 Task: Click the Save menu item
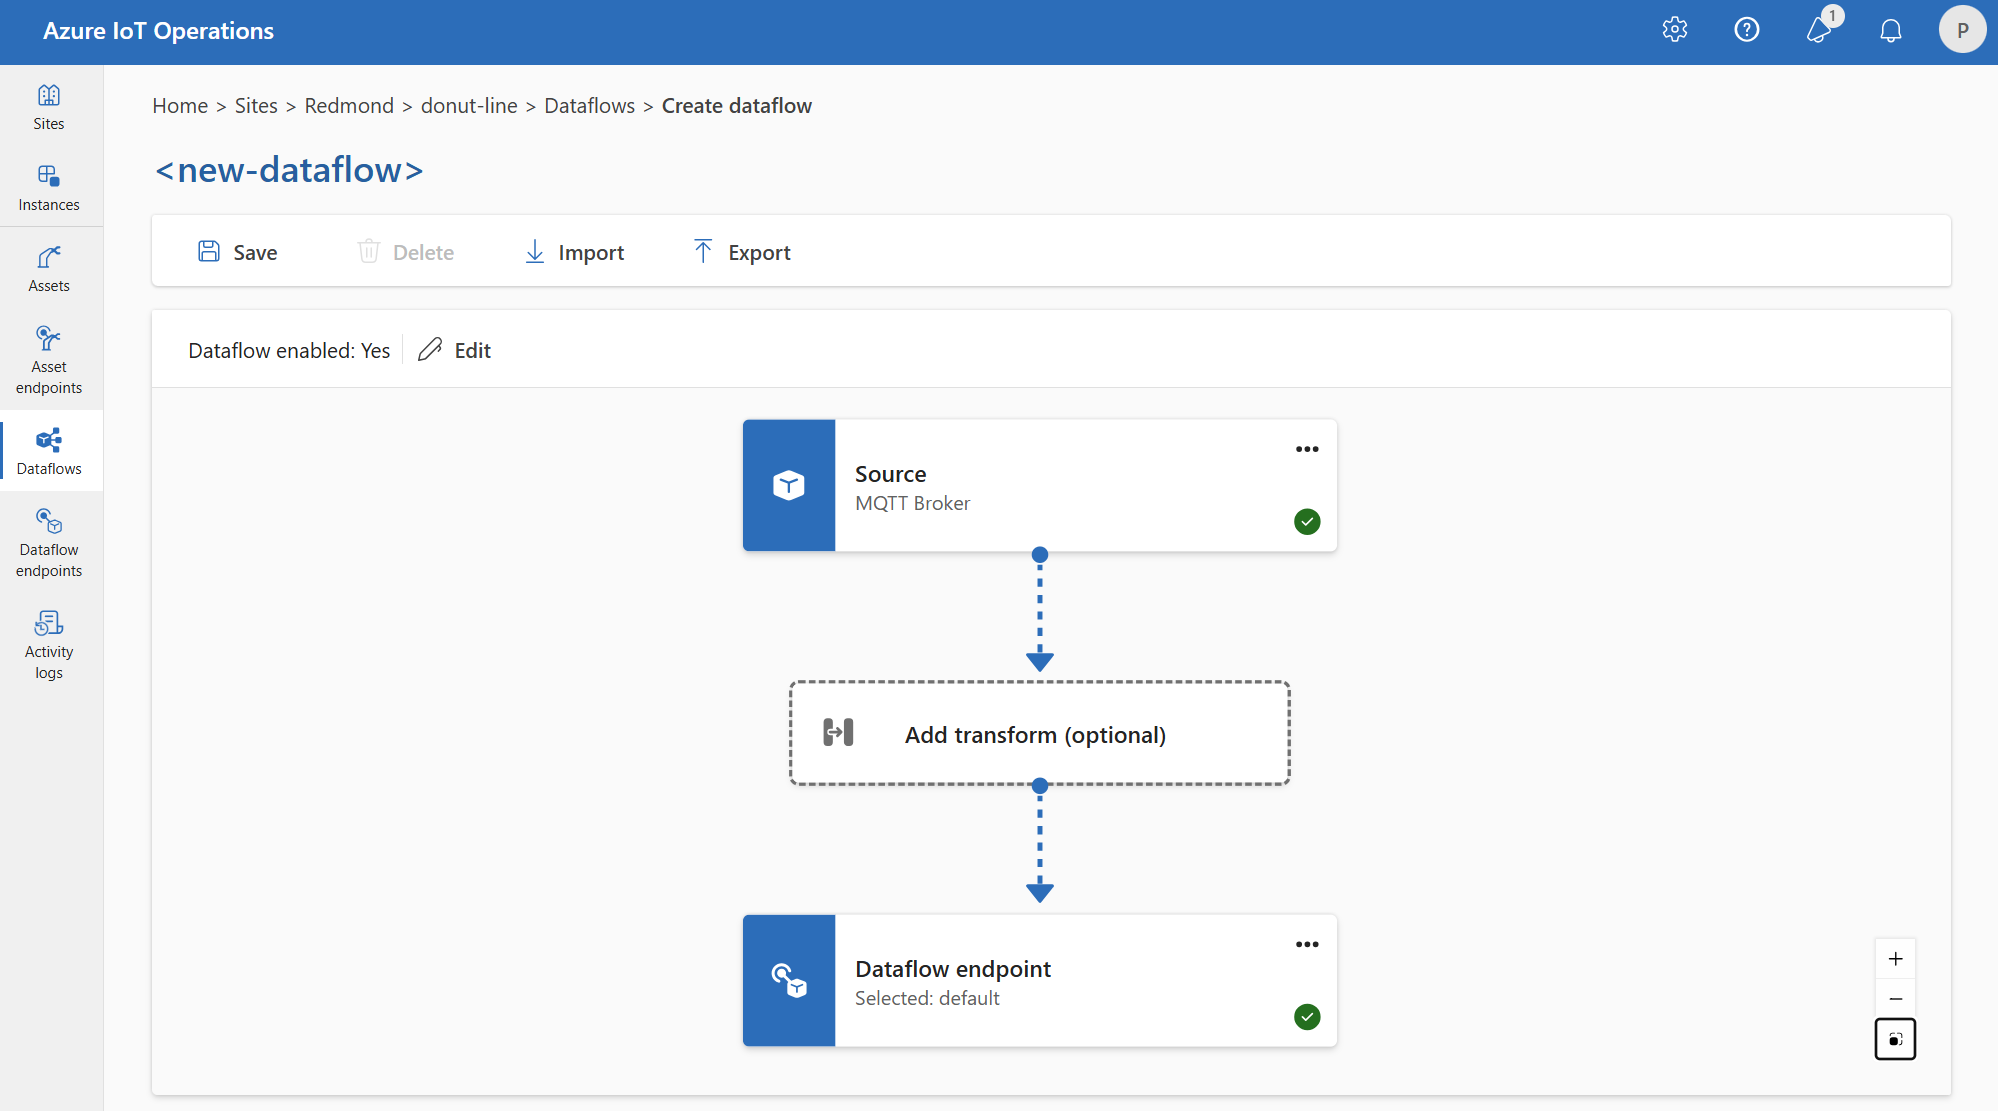pyautogui.click(x=237, y=252)
